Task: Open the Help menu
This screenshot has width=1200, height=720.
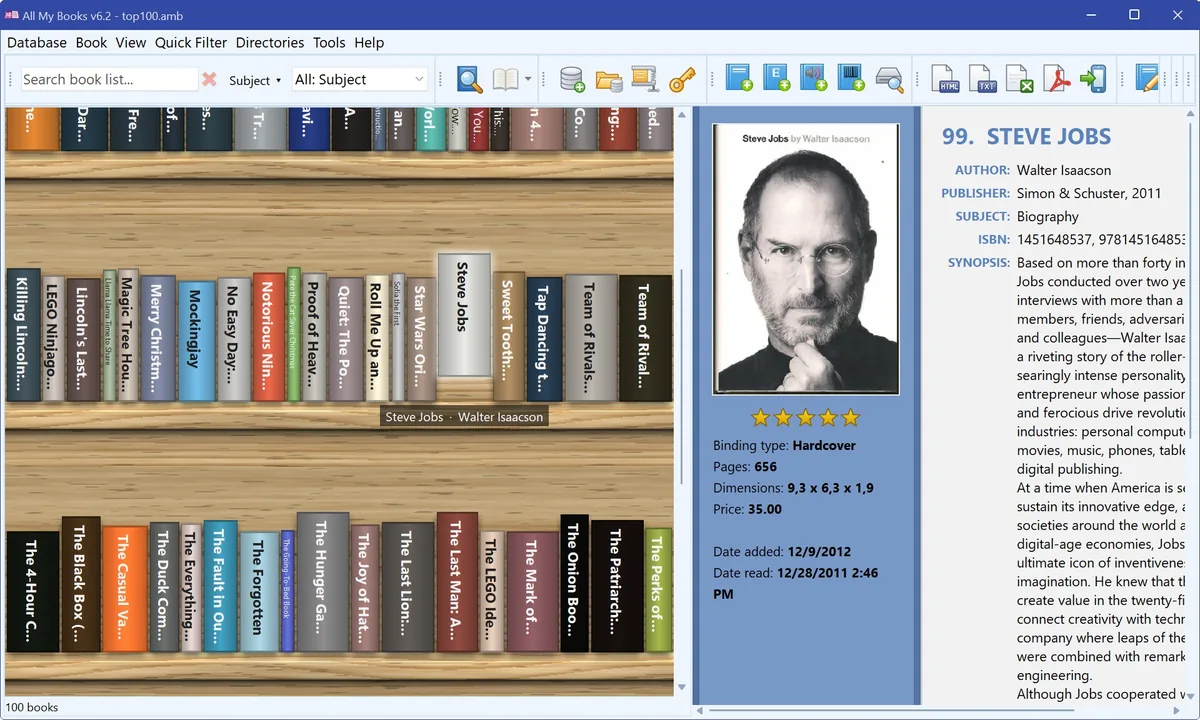Action: 369,42
